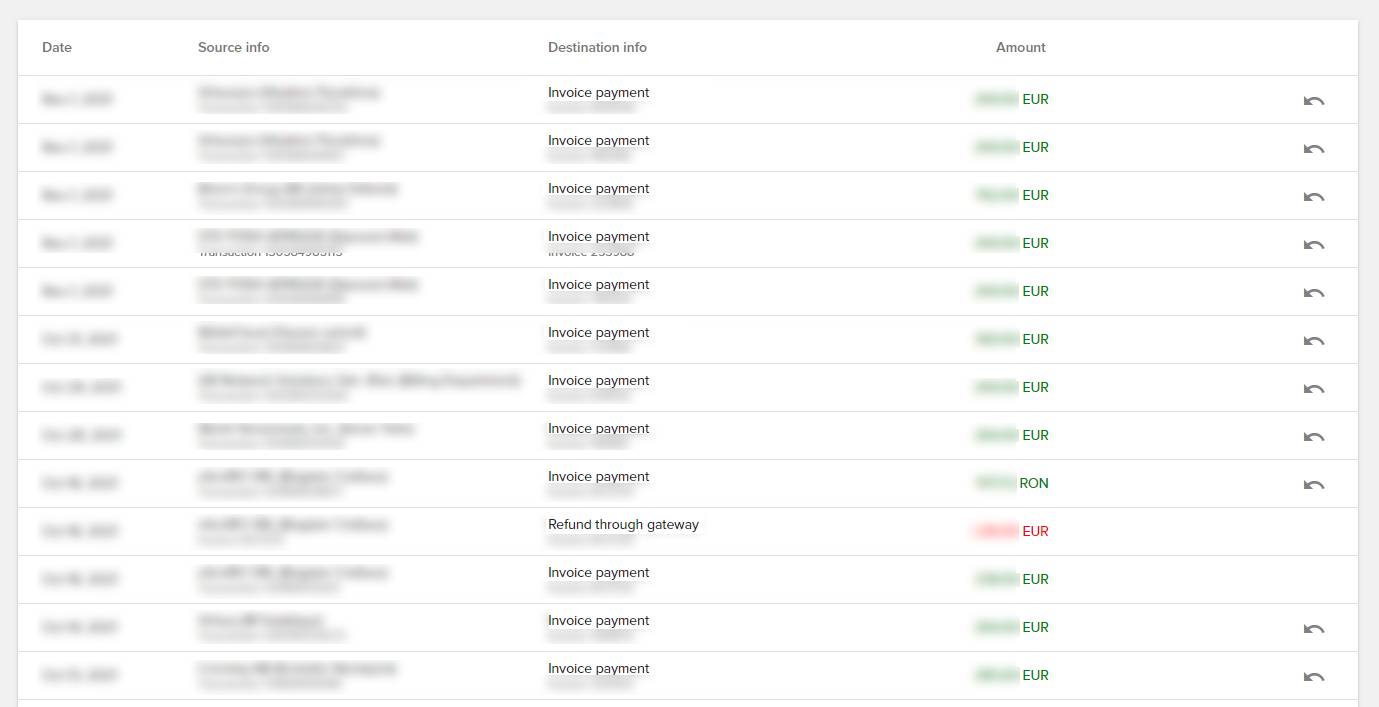Sort by the Date column header

click(x=57, y=47)
